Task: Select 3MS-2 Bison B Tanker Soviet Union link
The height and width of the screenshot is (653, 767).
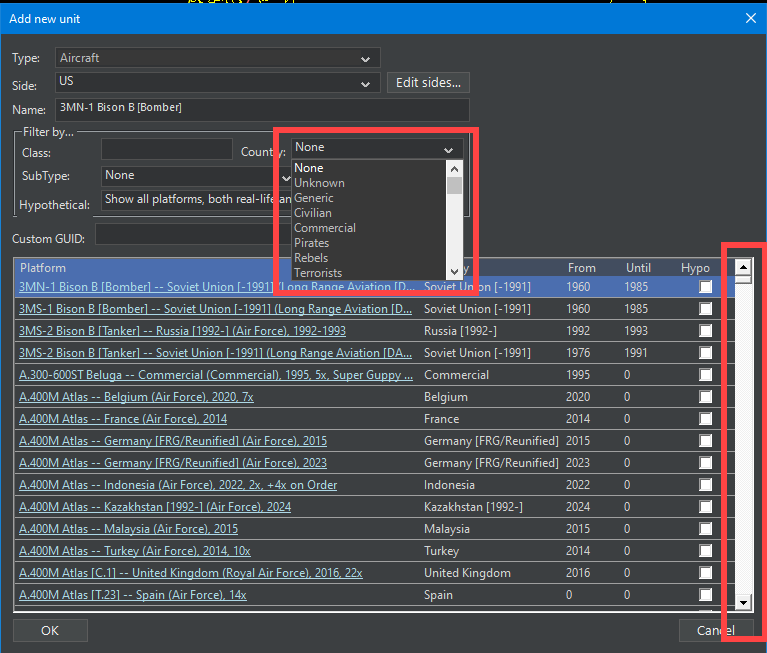Action: 215,353
